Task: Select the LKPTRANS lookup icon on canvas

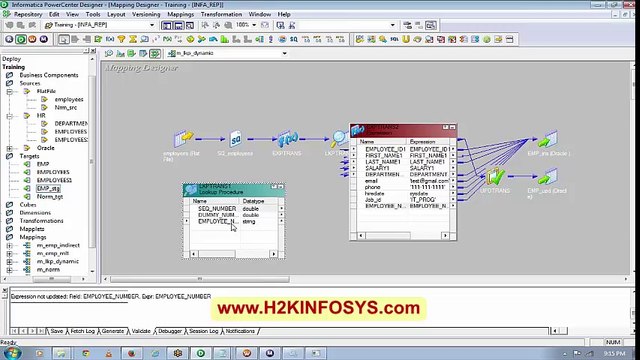Action: tap(339, 139)
